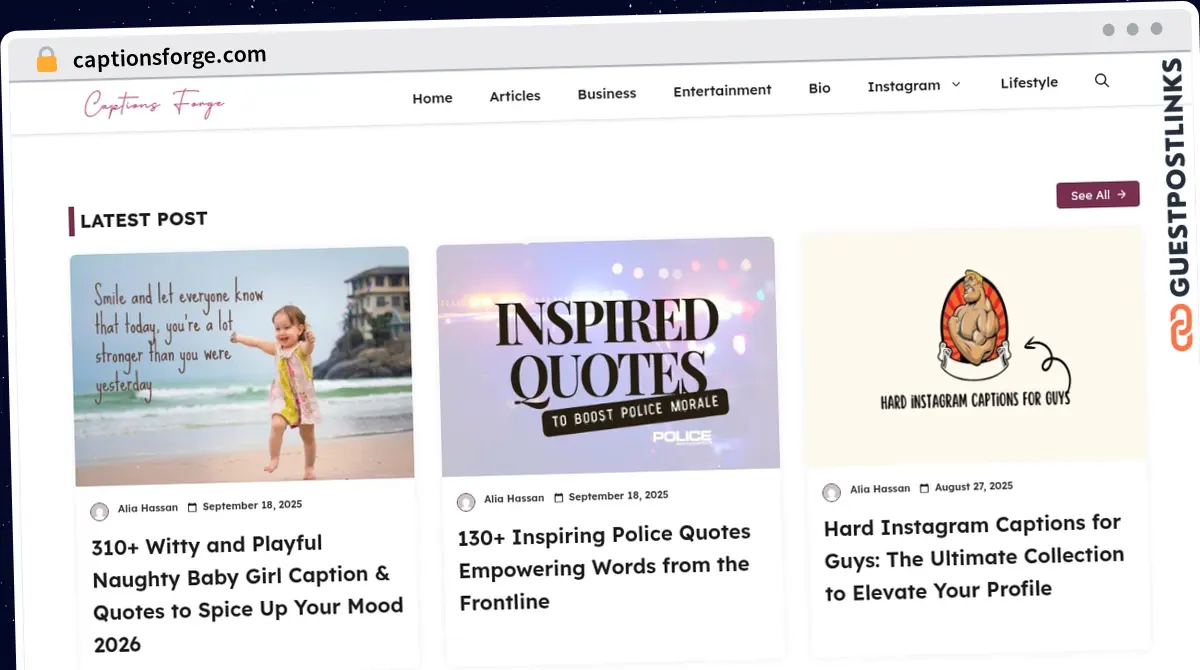Image resolution: width=1200 pixels, height=670 pixels.
Task: Click the arrow icon inside the See All button
Action: (x=1121, y=195)
